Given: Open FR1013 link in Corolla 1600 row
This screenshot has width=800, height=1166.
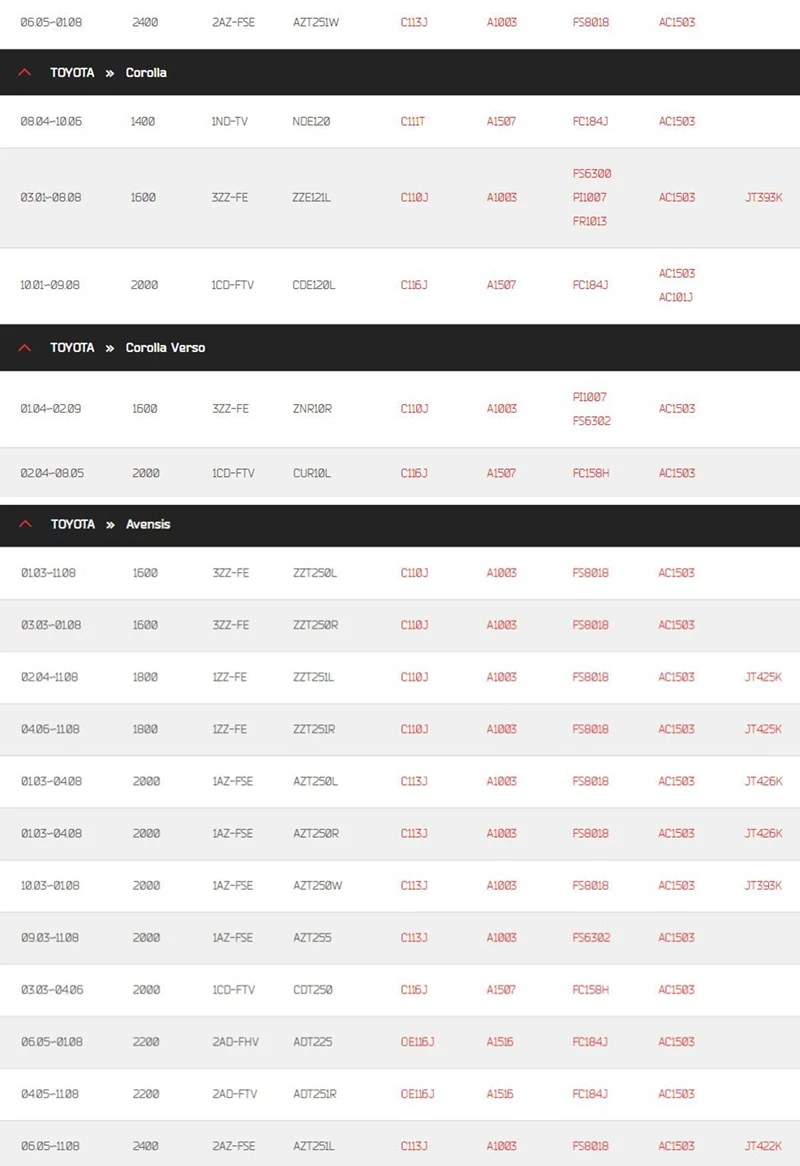Looking at the screenshot, I should (x=590, y=221).
